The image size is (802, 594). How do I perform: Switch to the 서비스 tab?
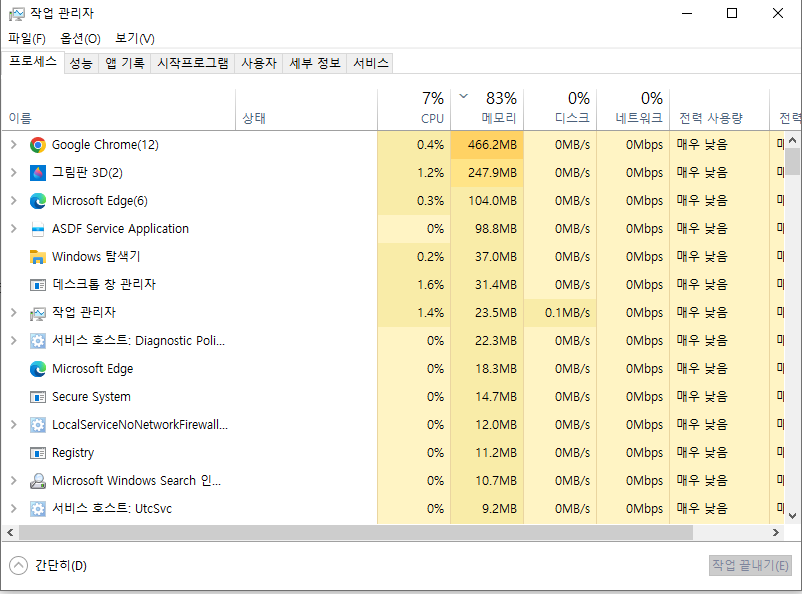[371, 63]
